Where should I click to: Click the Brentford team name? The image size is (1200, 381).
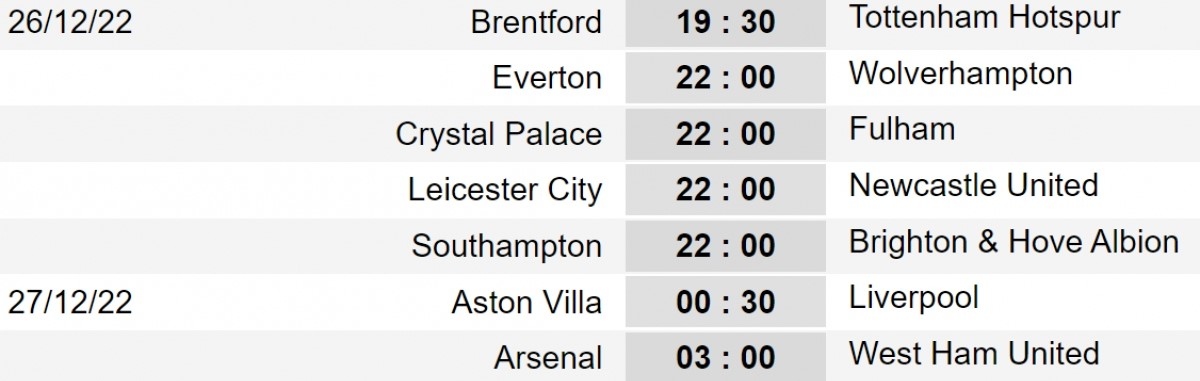pyautogui.click(x=536, y=23)
